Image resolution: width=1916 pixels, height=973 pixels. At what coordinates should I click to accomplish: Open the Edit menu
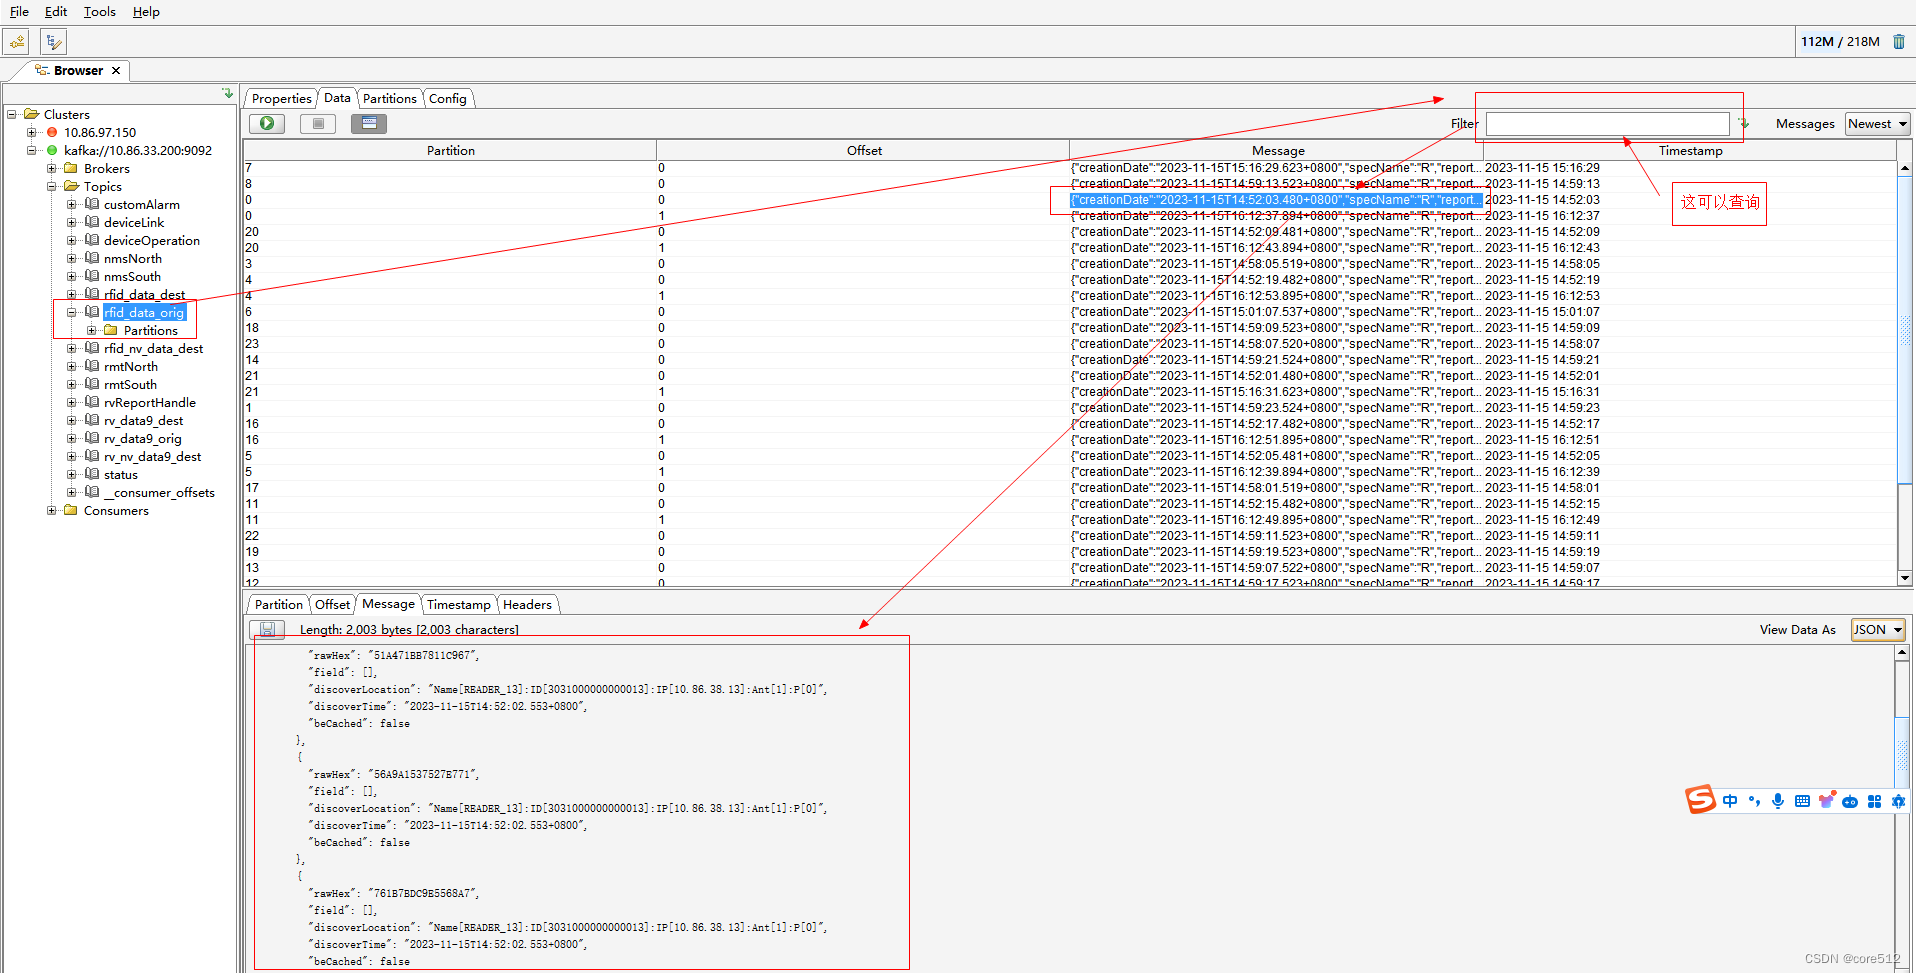point(56,12)
